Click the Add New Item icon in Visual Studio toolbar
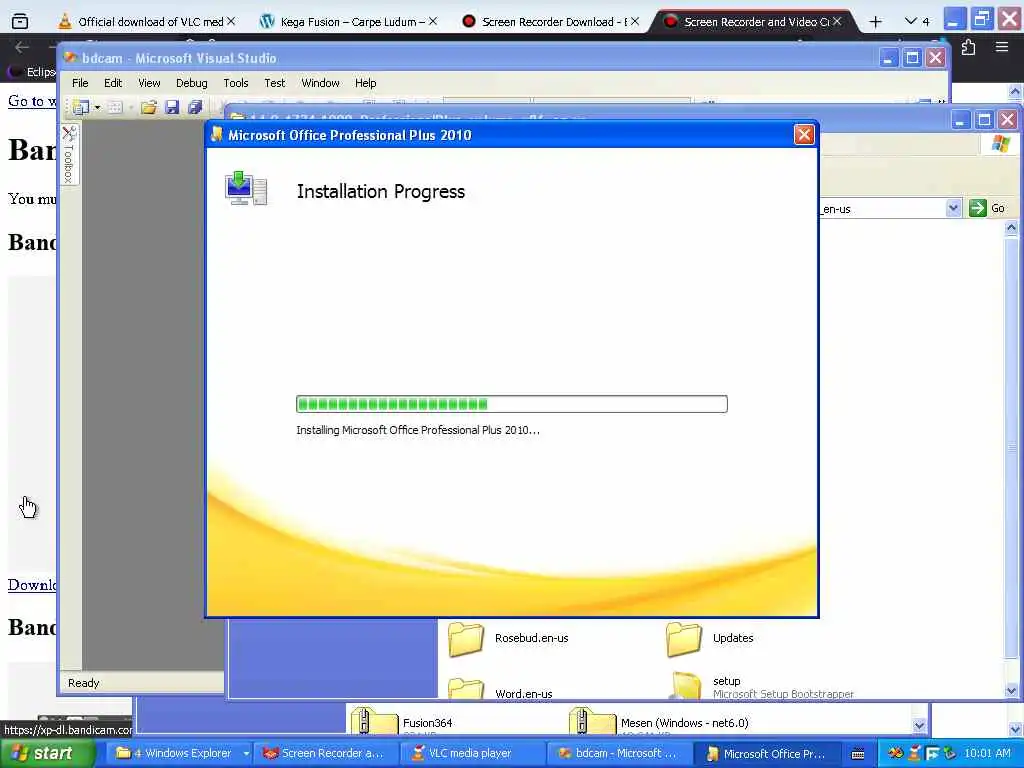The image size is (1024, 768). 115,107
